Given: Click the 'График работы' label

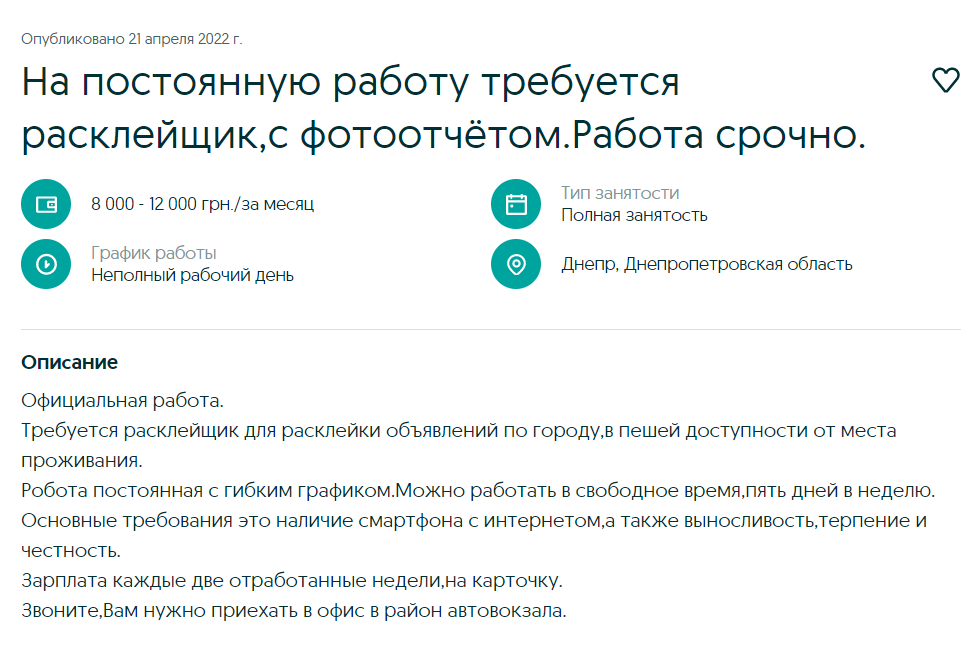Looking at the screenshot, I should pyautogui.click(x=154, y=253).
